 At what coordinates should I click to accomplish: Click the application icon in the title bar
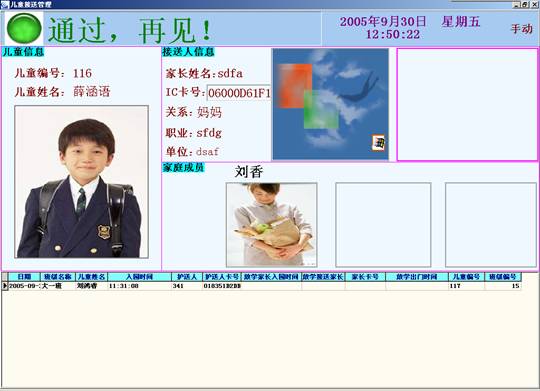pyautogui.click(x=4, y=4)
